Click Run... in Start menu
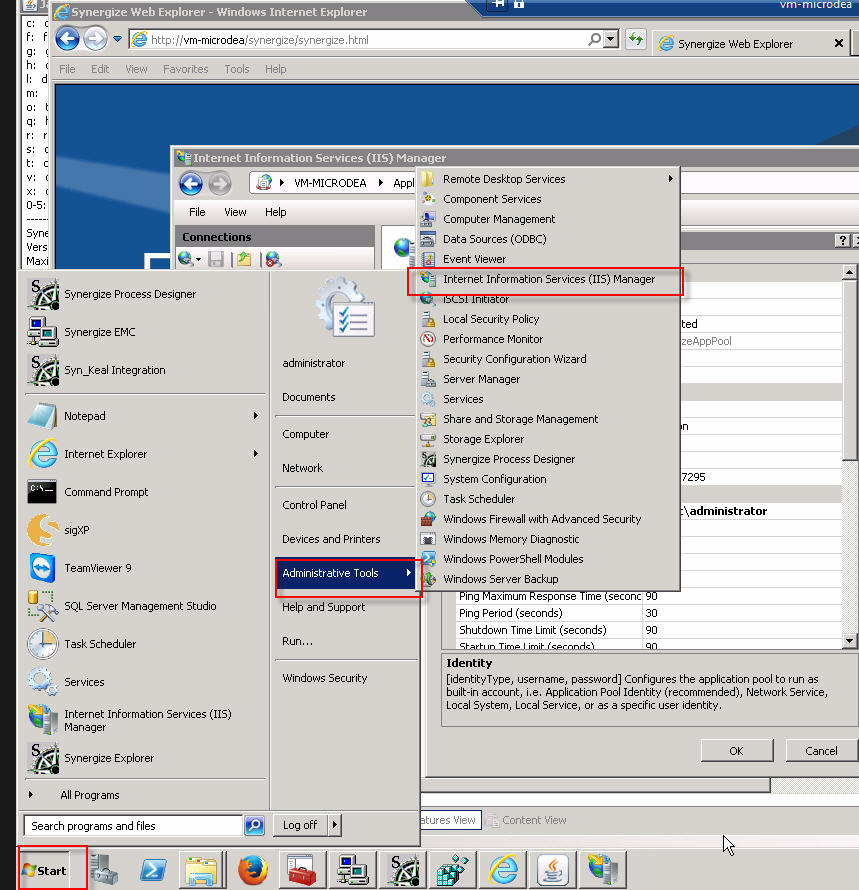Screen dimensions: 859x890 tap(297, 641)
